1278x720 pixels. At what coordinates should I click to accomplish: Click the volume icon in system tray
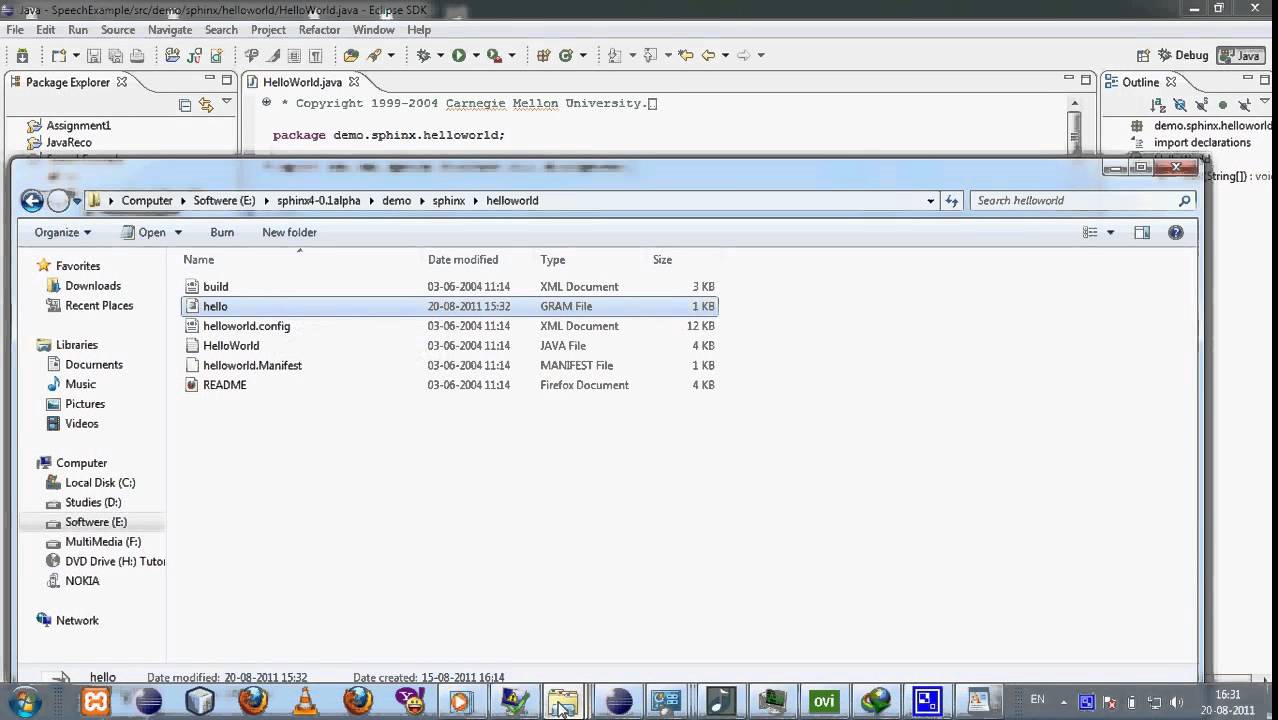[1176, 702]
